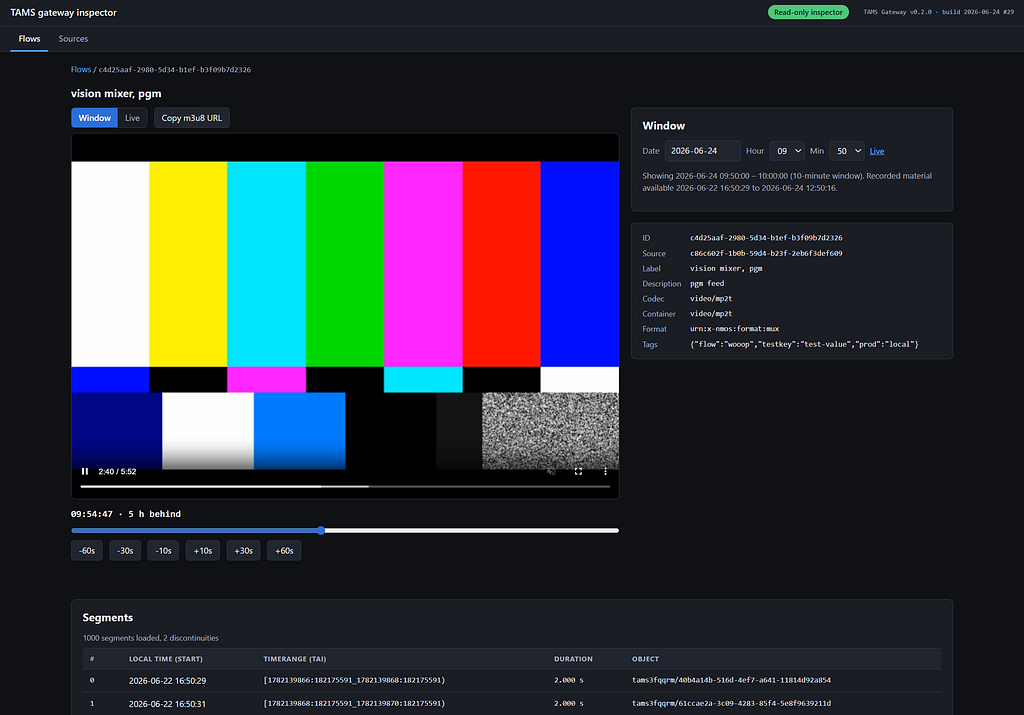
Task: Edit the Date field 2026-06-24
Action: [x=703, y=151]
